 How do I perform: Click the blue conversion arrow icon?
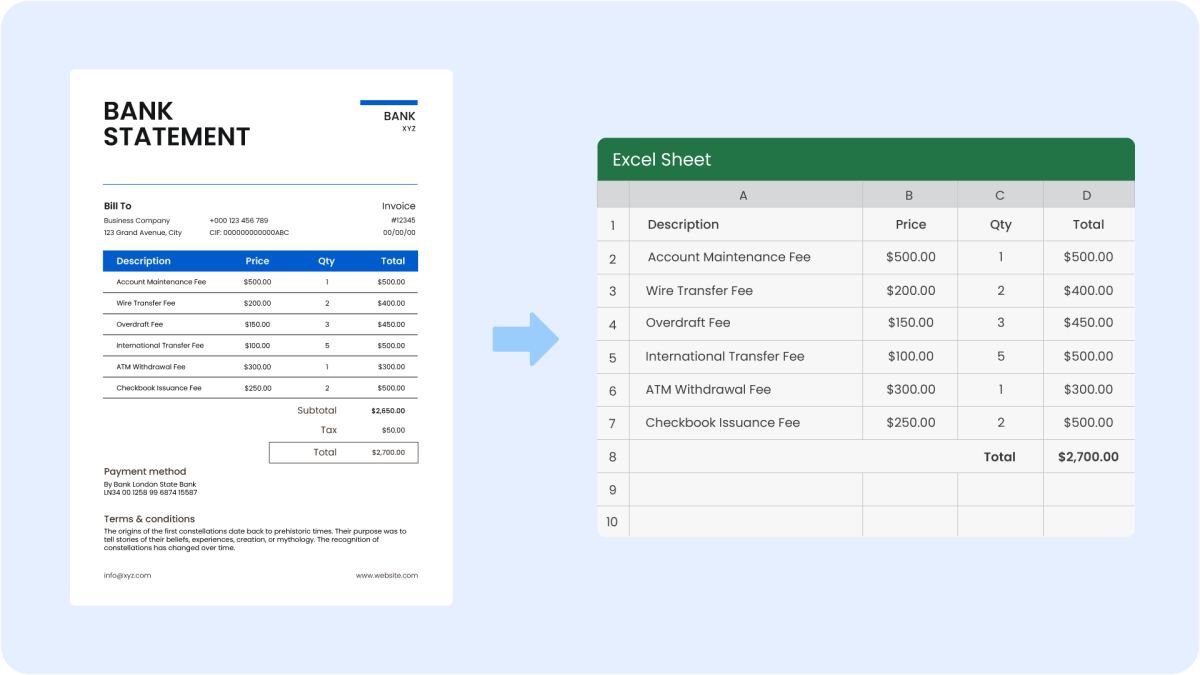(525, 338)
